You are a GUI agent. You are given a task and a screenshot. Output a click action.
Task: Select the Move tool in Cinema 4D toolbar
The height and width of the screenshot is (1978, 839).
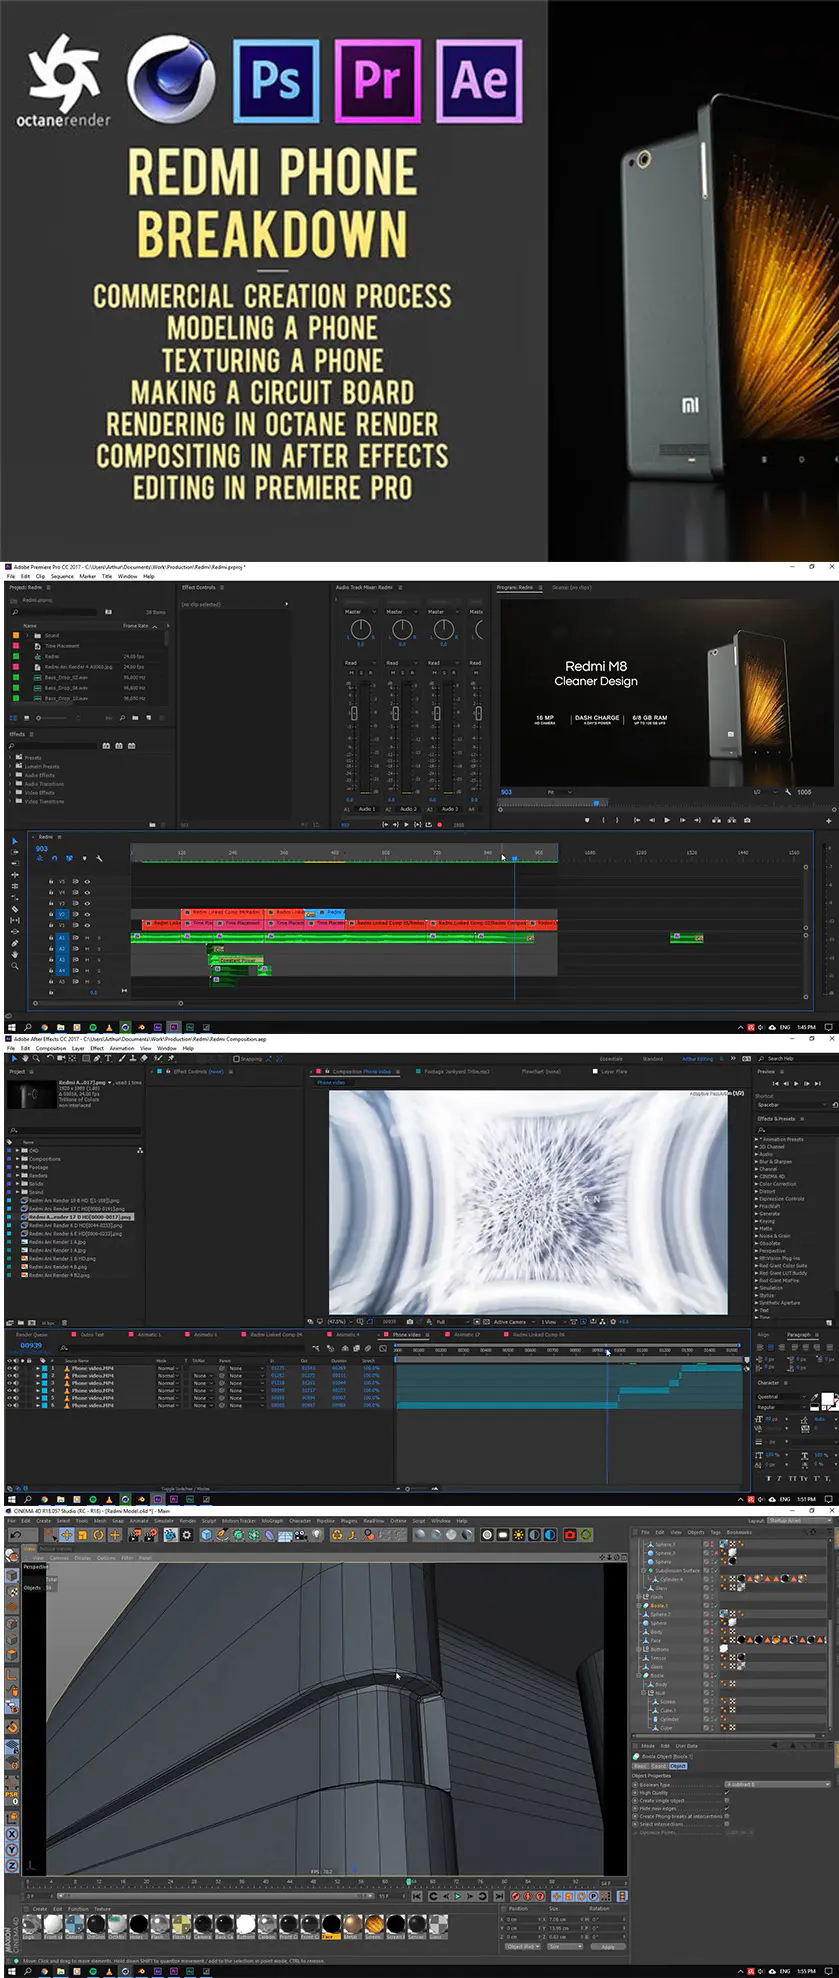tap(66, 1534)
